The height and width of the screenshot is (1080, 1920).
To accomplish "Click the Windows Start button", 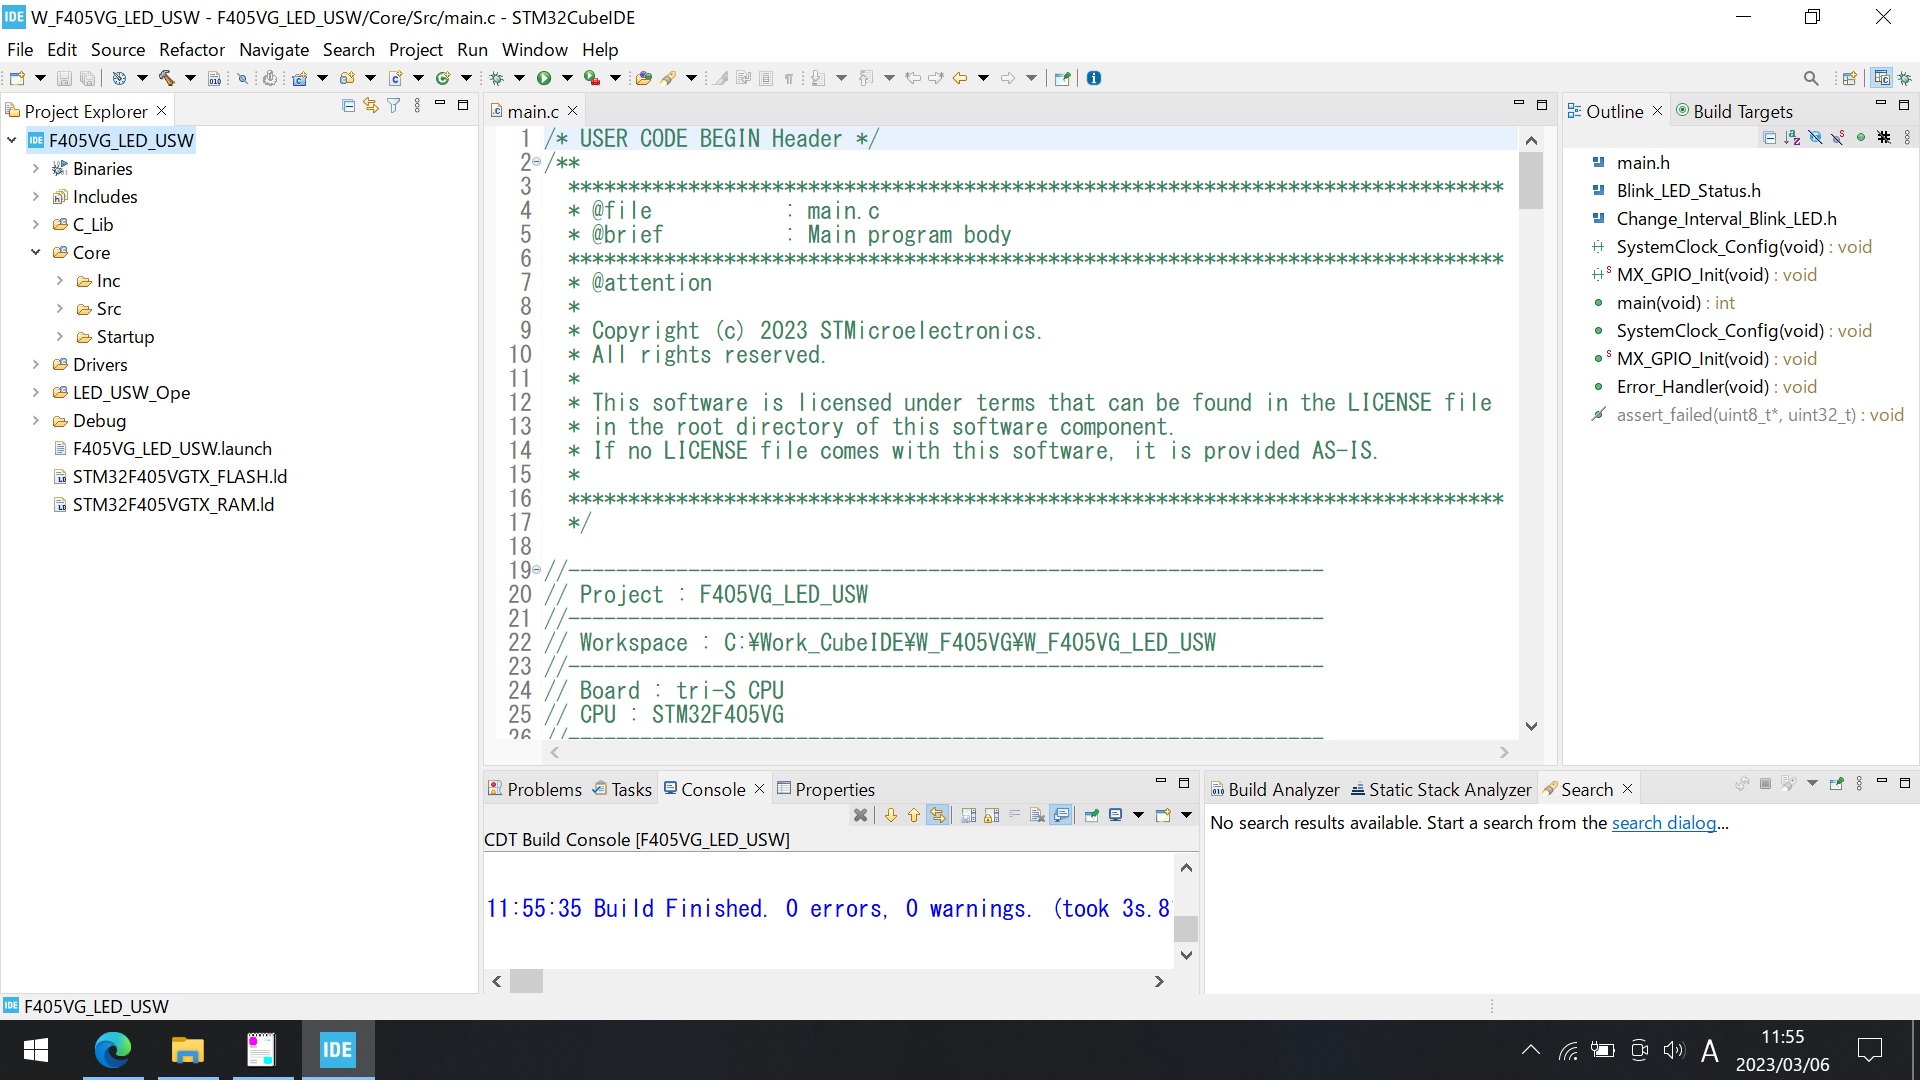I will (x=36, y=1050).
